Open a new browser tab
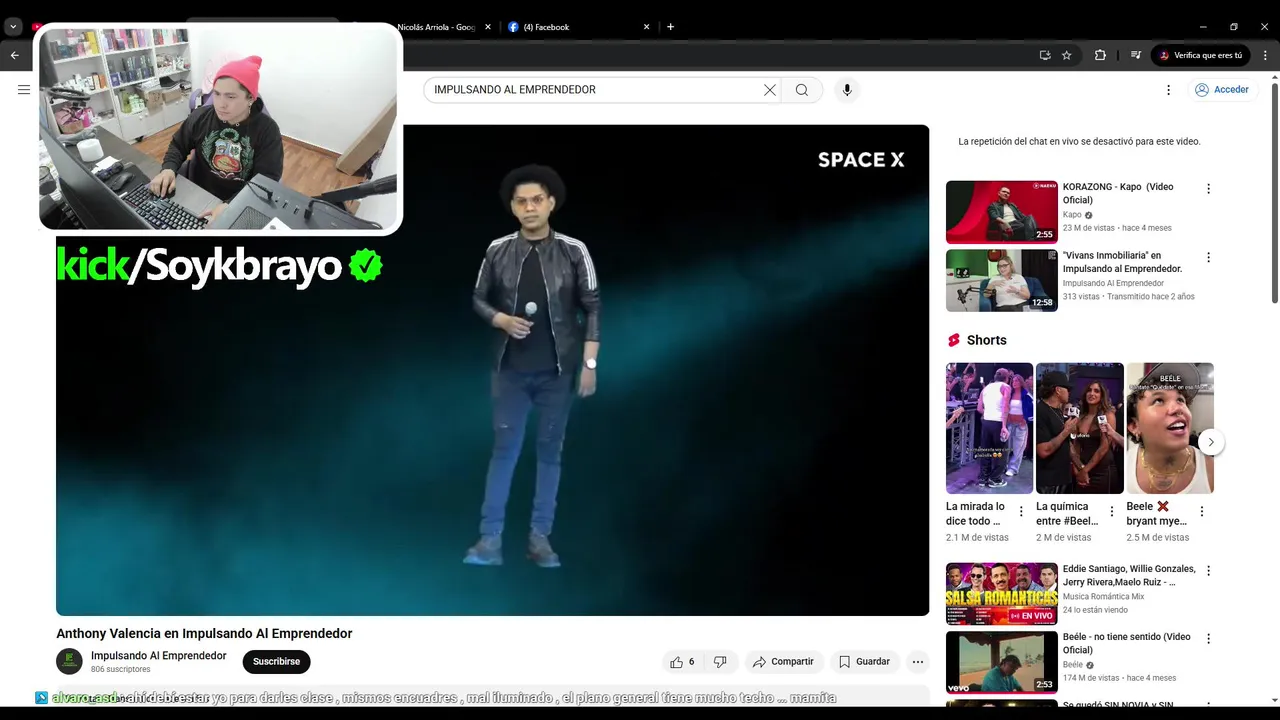 [x=670, y=27]
